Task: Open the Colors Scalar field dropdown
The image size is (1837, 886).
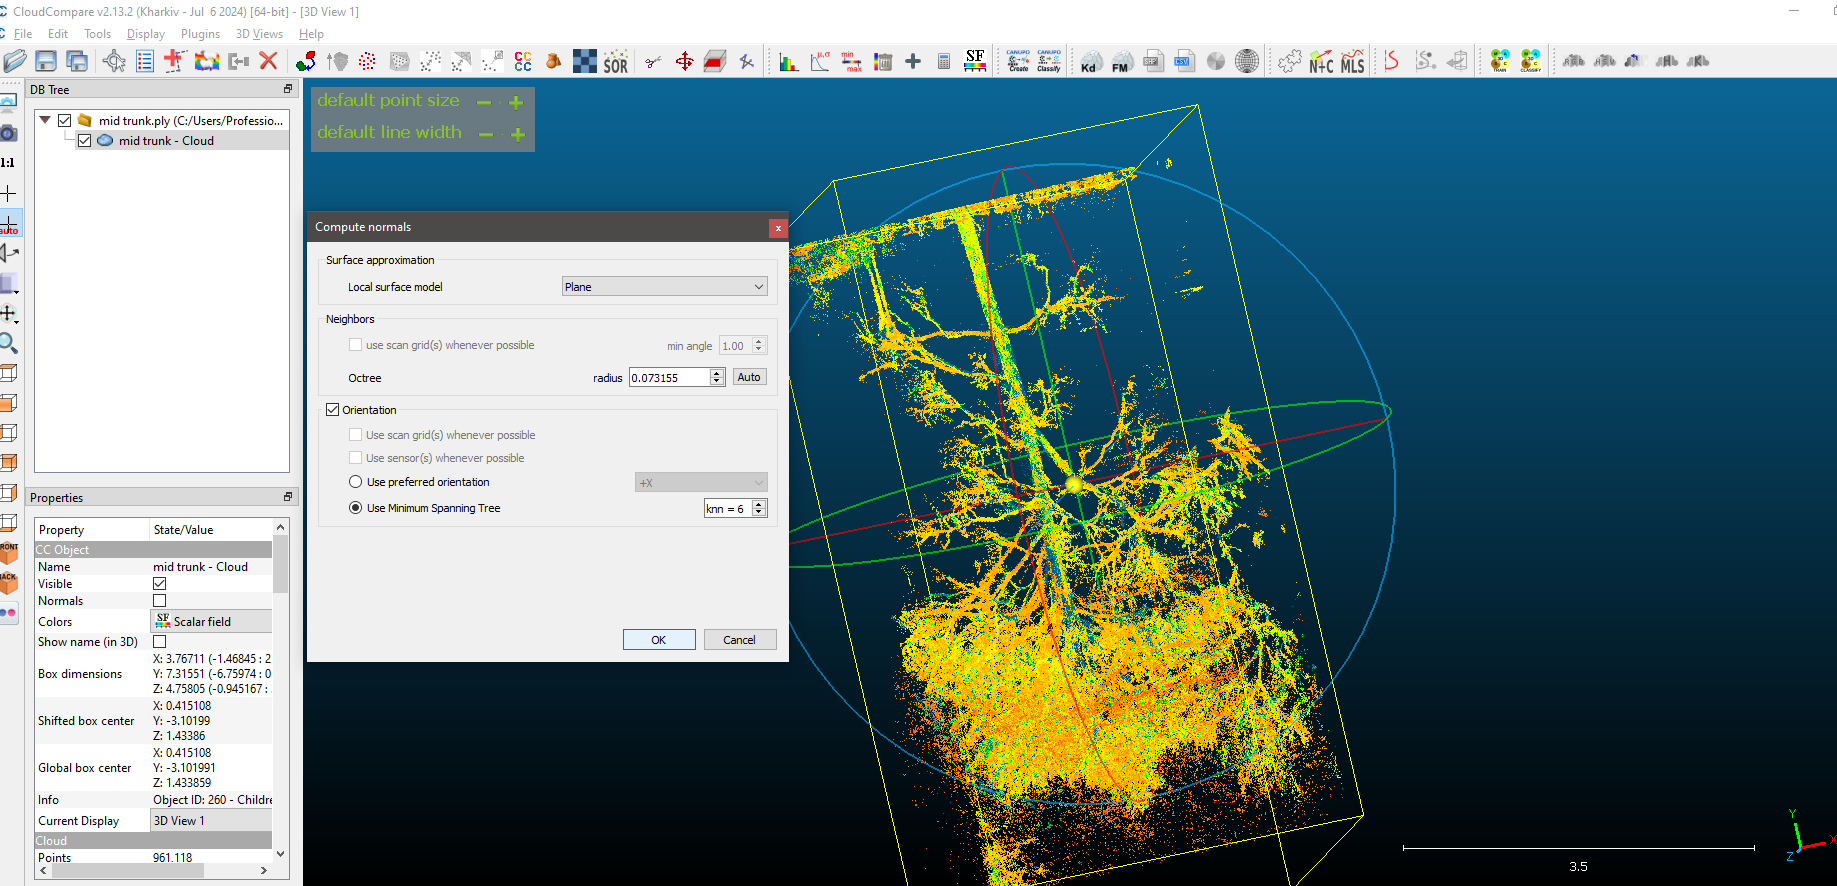Action: pyautogui.click(x=211, y=622)
